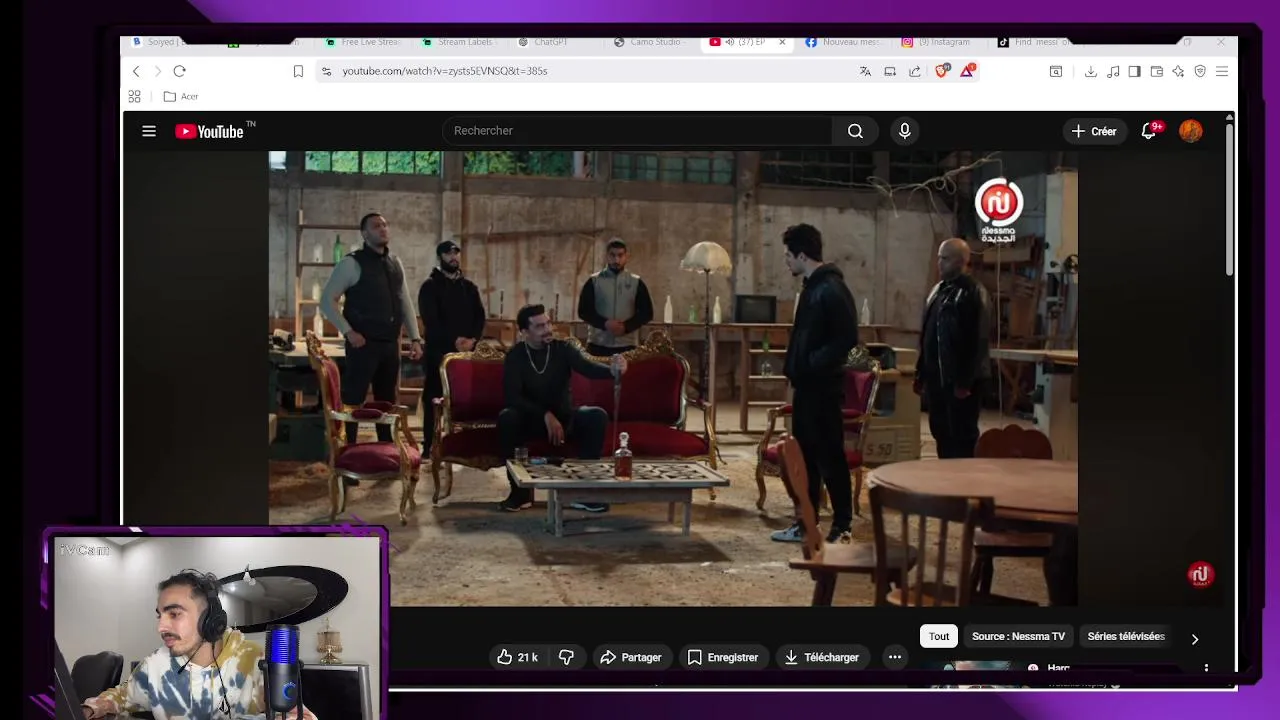Start voice search with microphone icon

[904, 131]
